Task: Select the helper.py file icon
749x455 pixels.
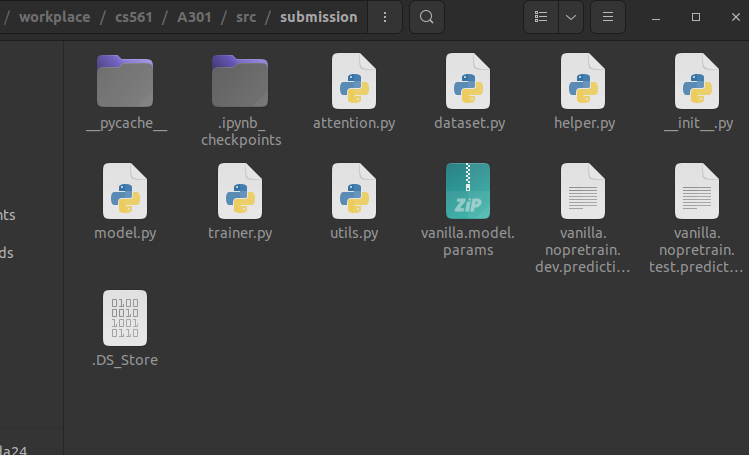Action: point(583,81)
